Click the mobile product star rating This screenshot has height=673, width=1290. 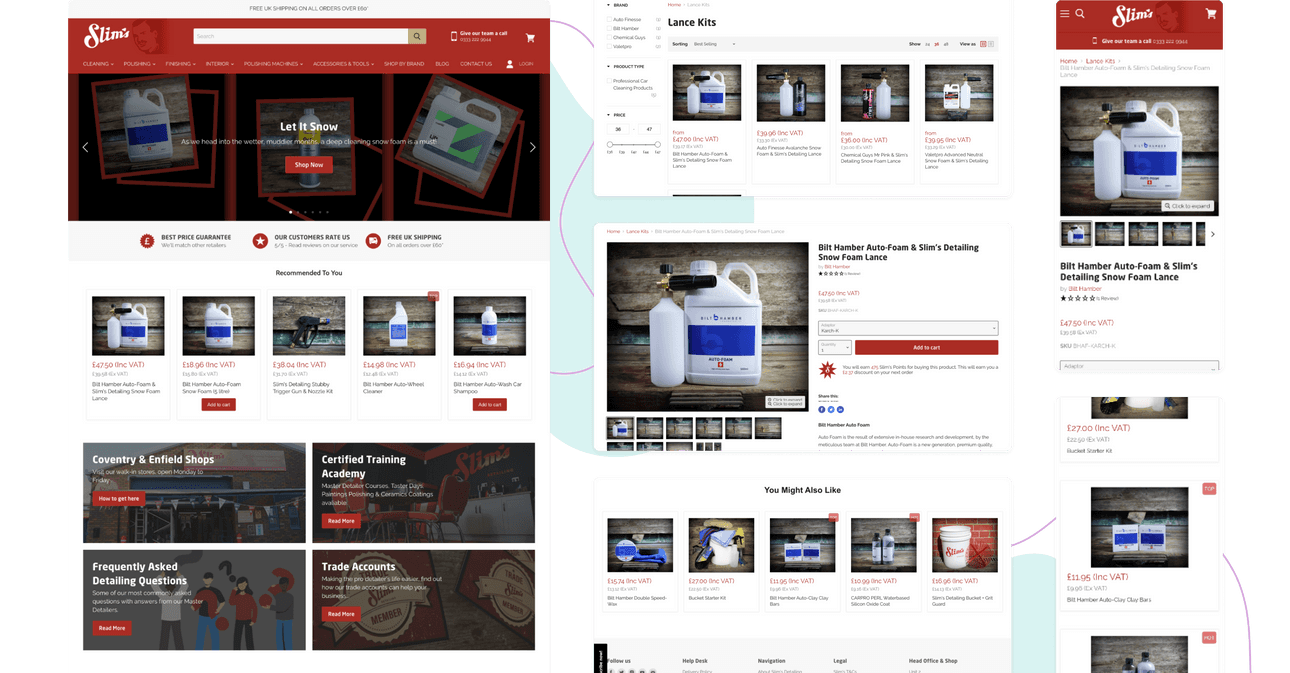pos(1077,298)
